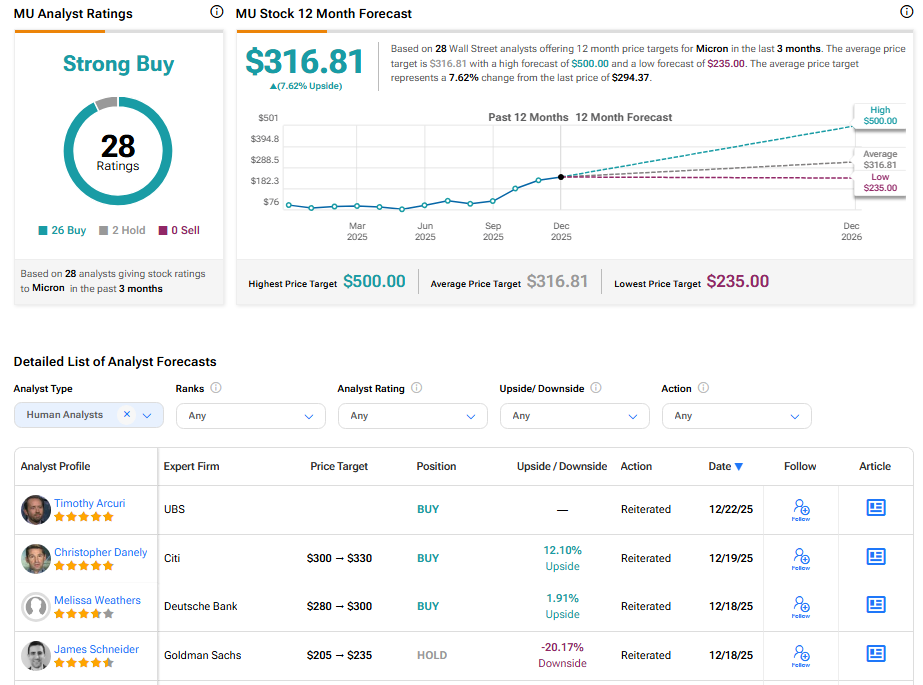Open Timothy Arcuri's analyst profile link

click(90, 503)
